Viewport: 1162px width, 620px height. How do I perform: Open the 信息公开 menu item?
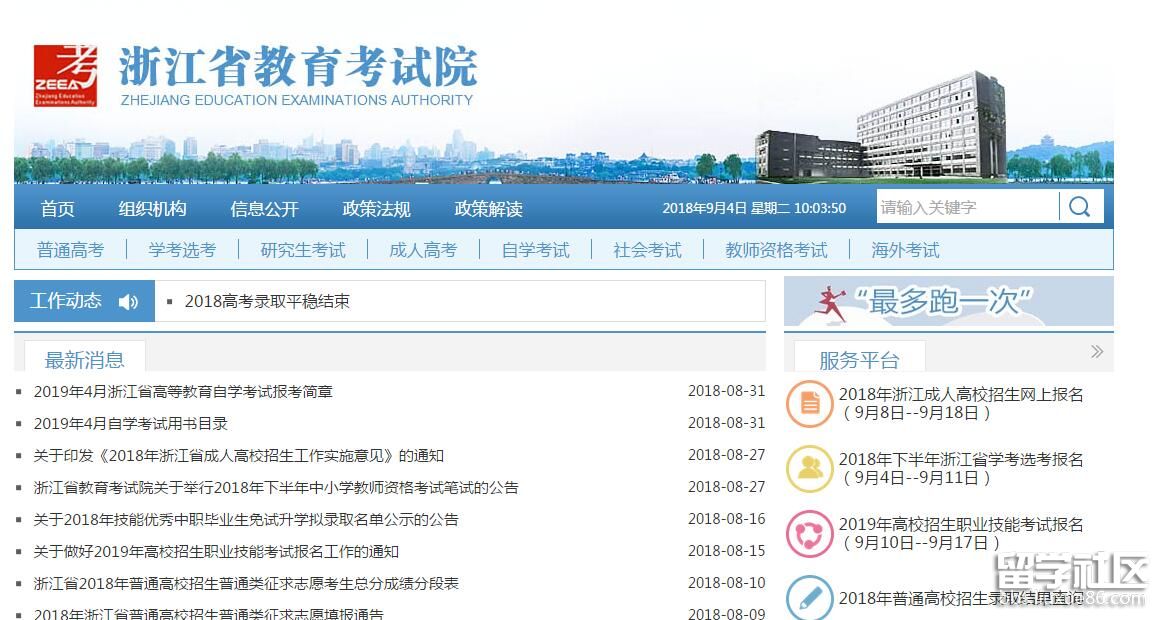[x=264, y=209]
